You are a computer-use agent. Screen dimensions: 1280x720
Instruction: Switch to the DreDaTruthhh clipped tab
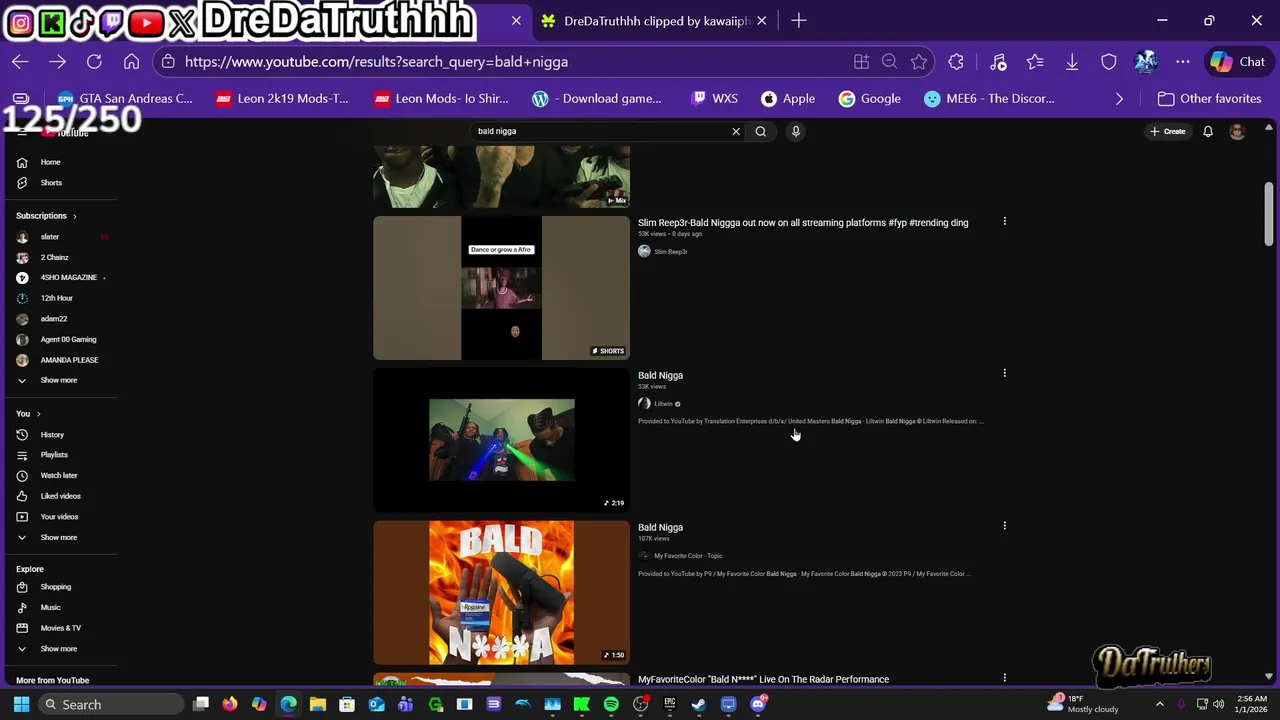pyautogui.click(x=653, y=21)
